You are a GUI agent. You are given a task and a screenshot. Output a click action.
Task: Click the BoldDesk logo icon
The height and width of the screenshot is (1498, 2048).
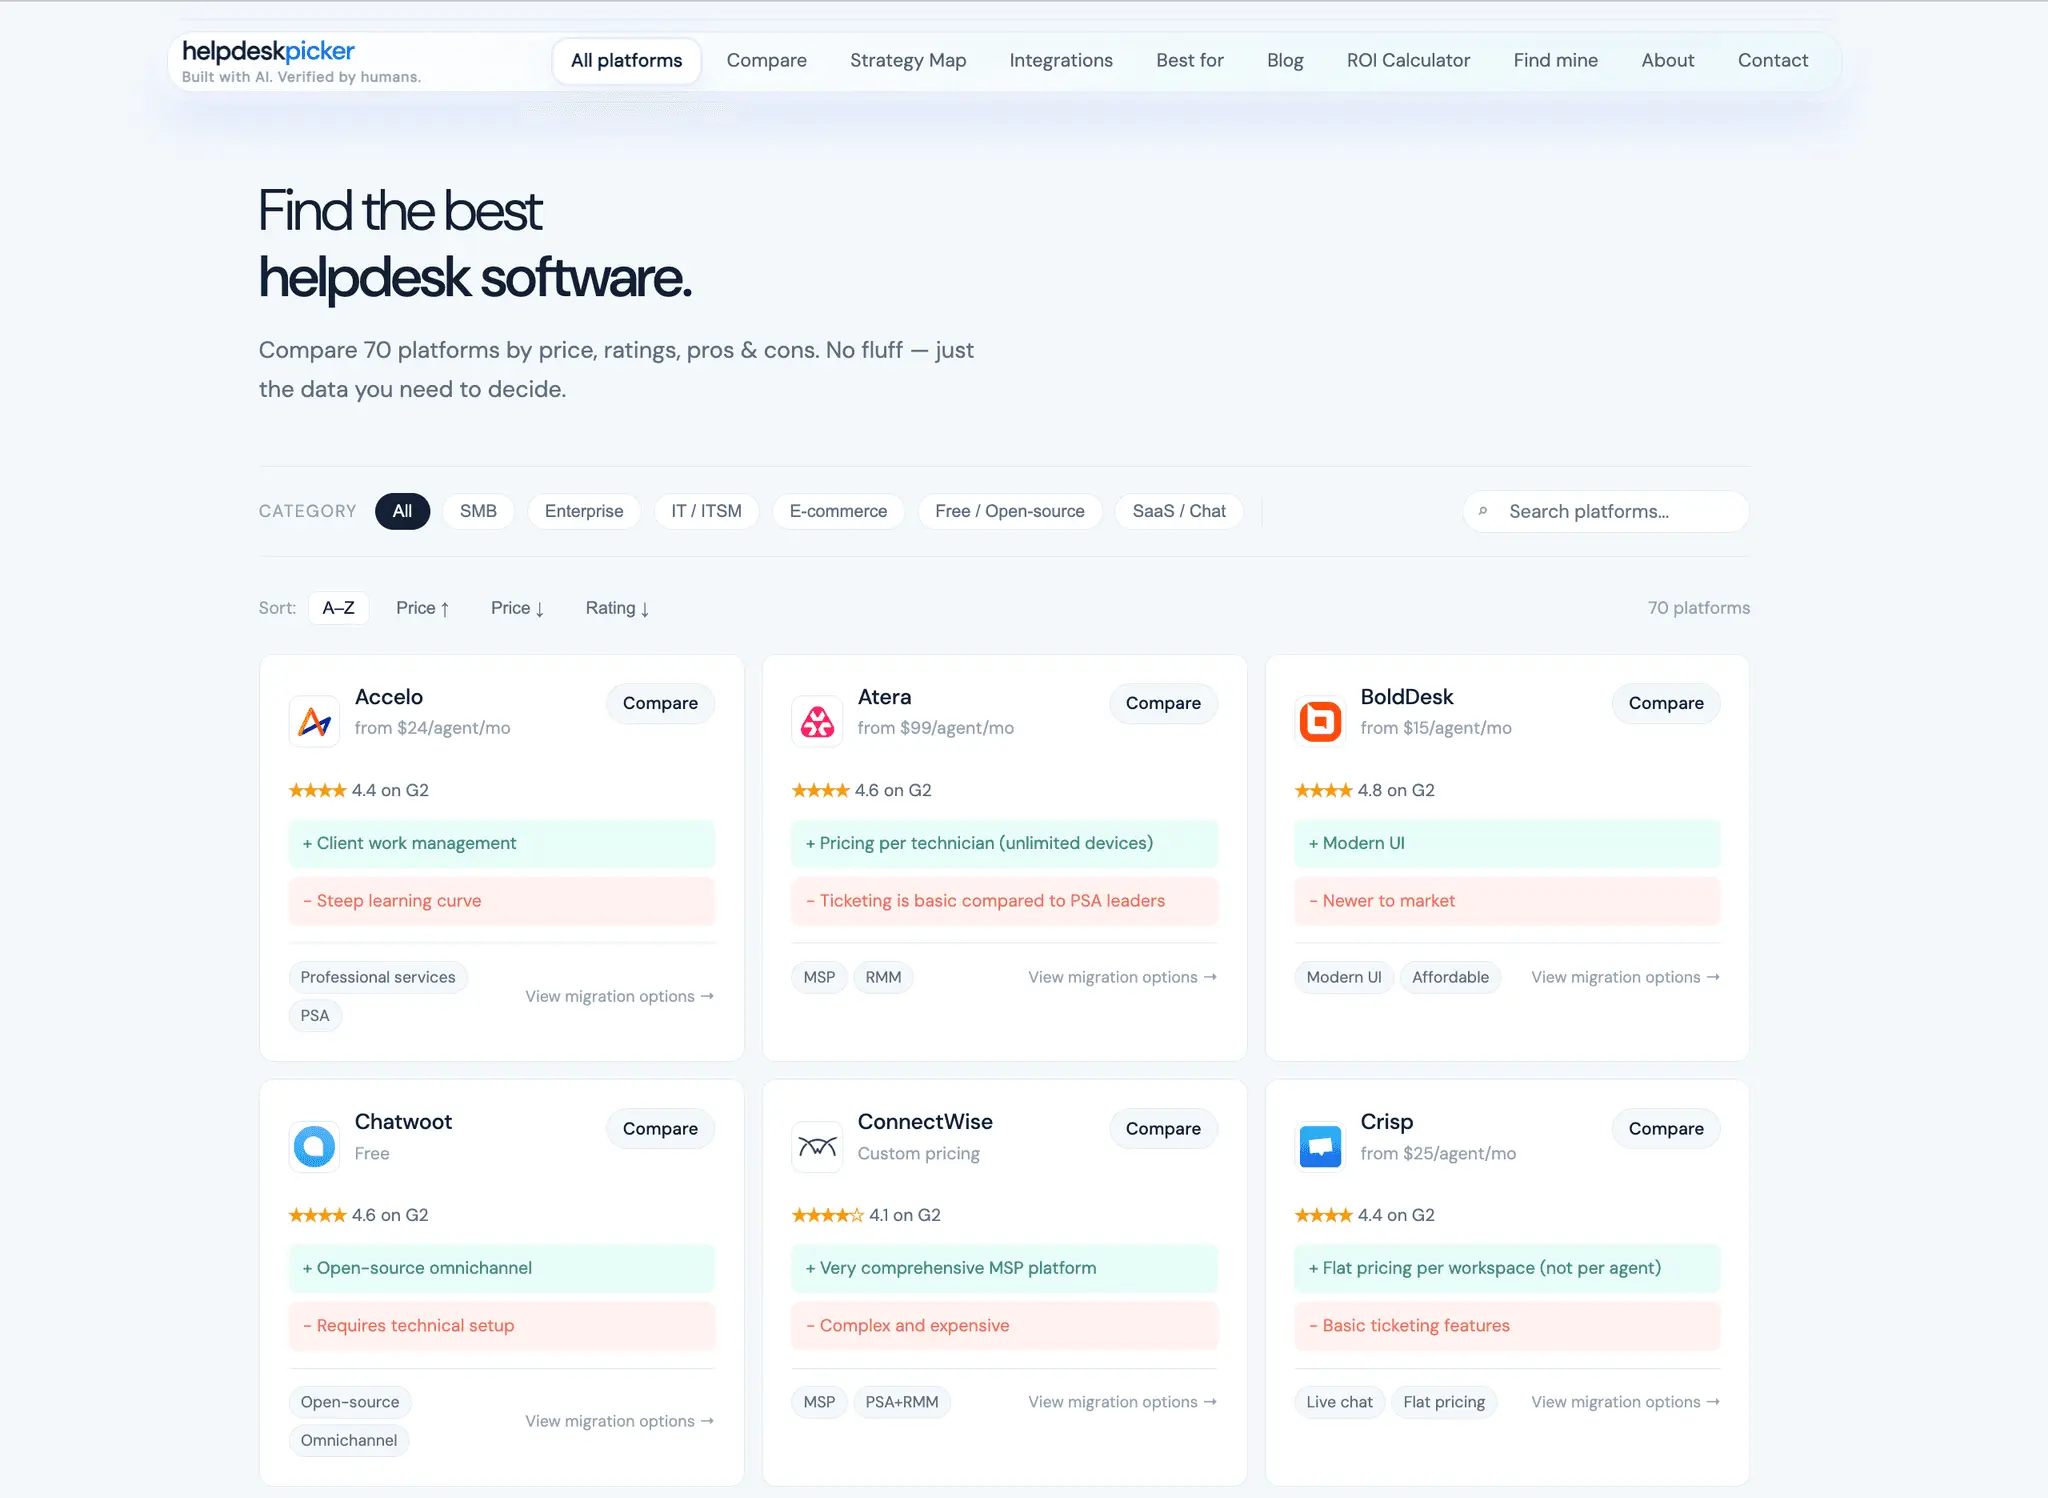[1320, 721]
